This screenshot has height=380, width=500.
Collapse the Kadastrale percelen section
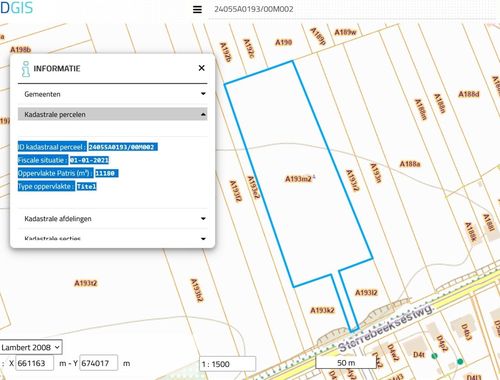112,114
